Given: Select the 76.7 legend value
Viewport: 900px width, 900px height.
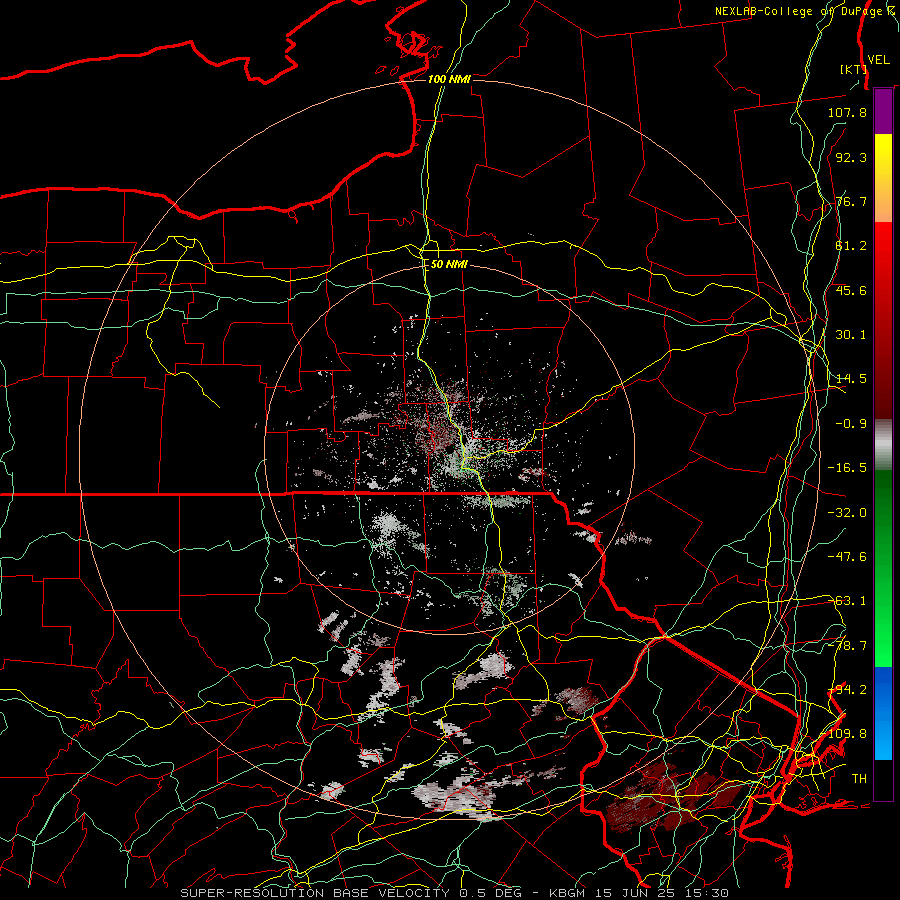Looking at the screenshot, I should (851, 201).
